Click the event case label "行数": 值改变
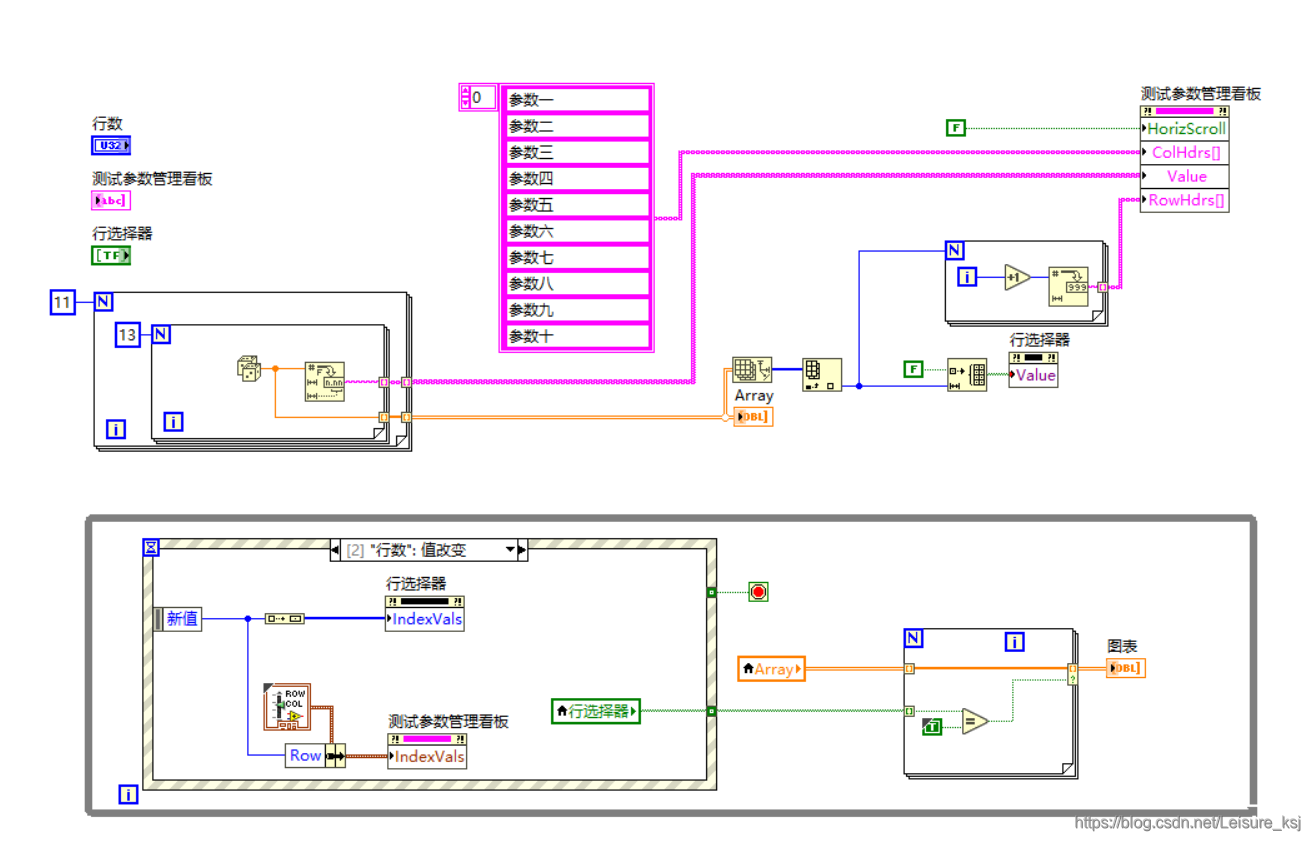Viewport: 1310px width, 841px height. tap(420, 549)
